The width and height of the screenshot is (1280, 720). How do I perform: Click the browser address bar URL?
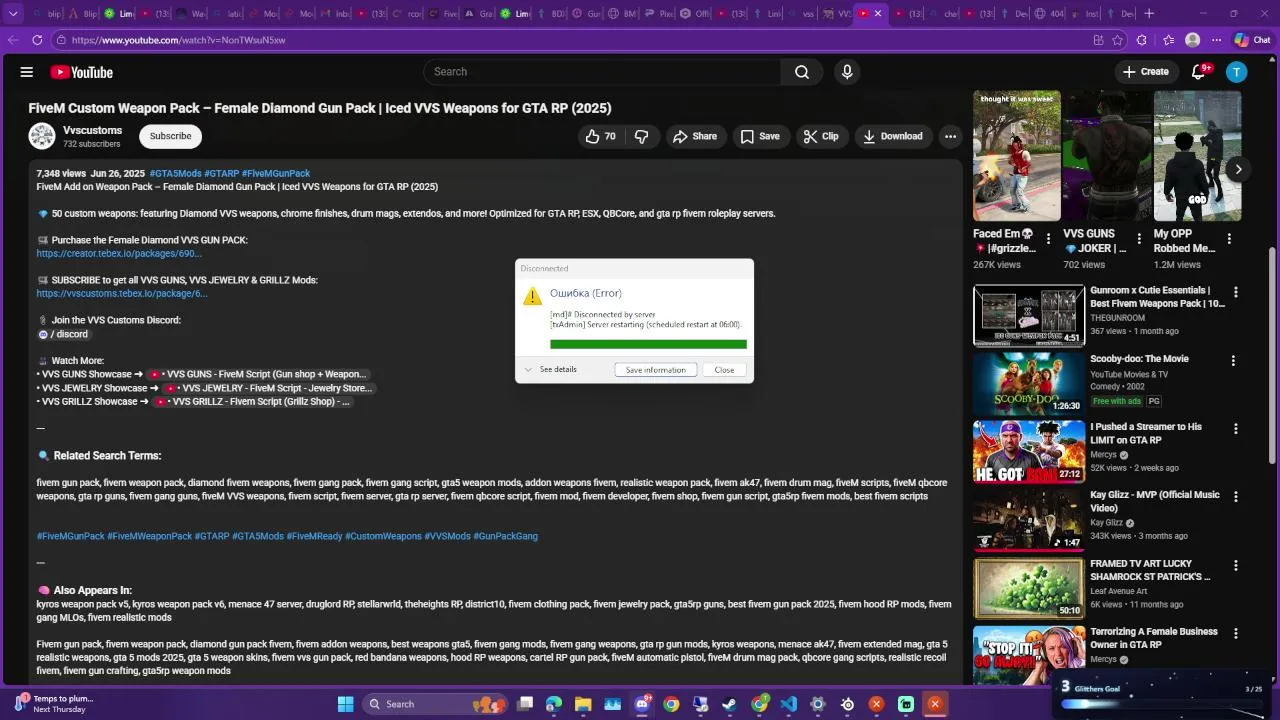click(178, 40)
